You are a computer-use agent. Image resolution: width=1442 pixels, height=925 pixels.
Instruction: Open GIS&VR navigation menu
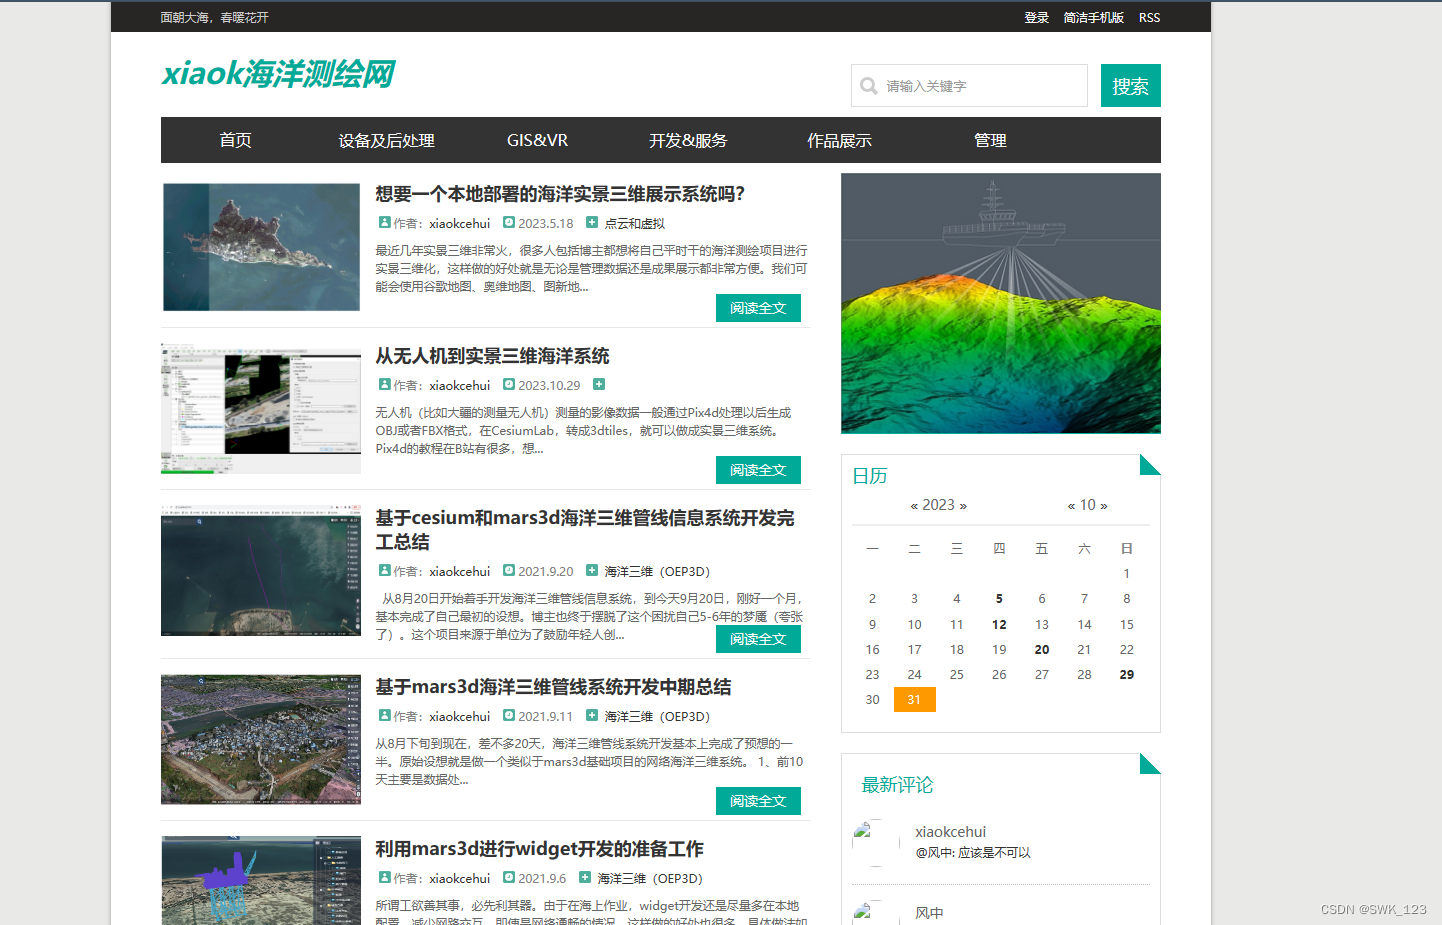[537, 141]
